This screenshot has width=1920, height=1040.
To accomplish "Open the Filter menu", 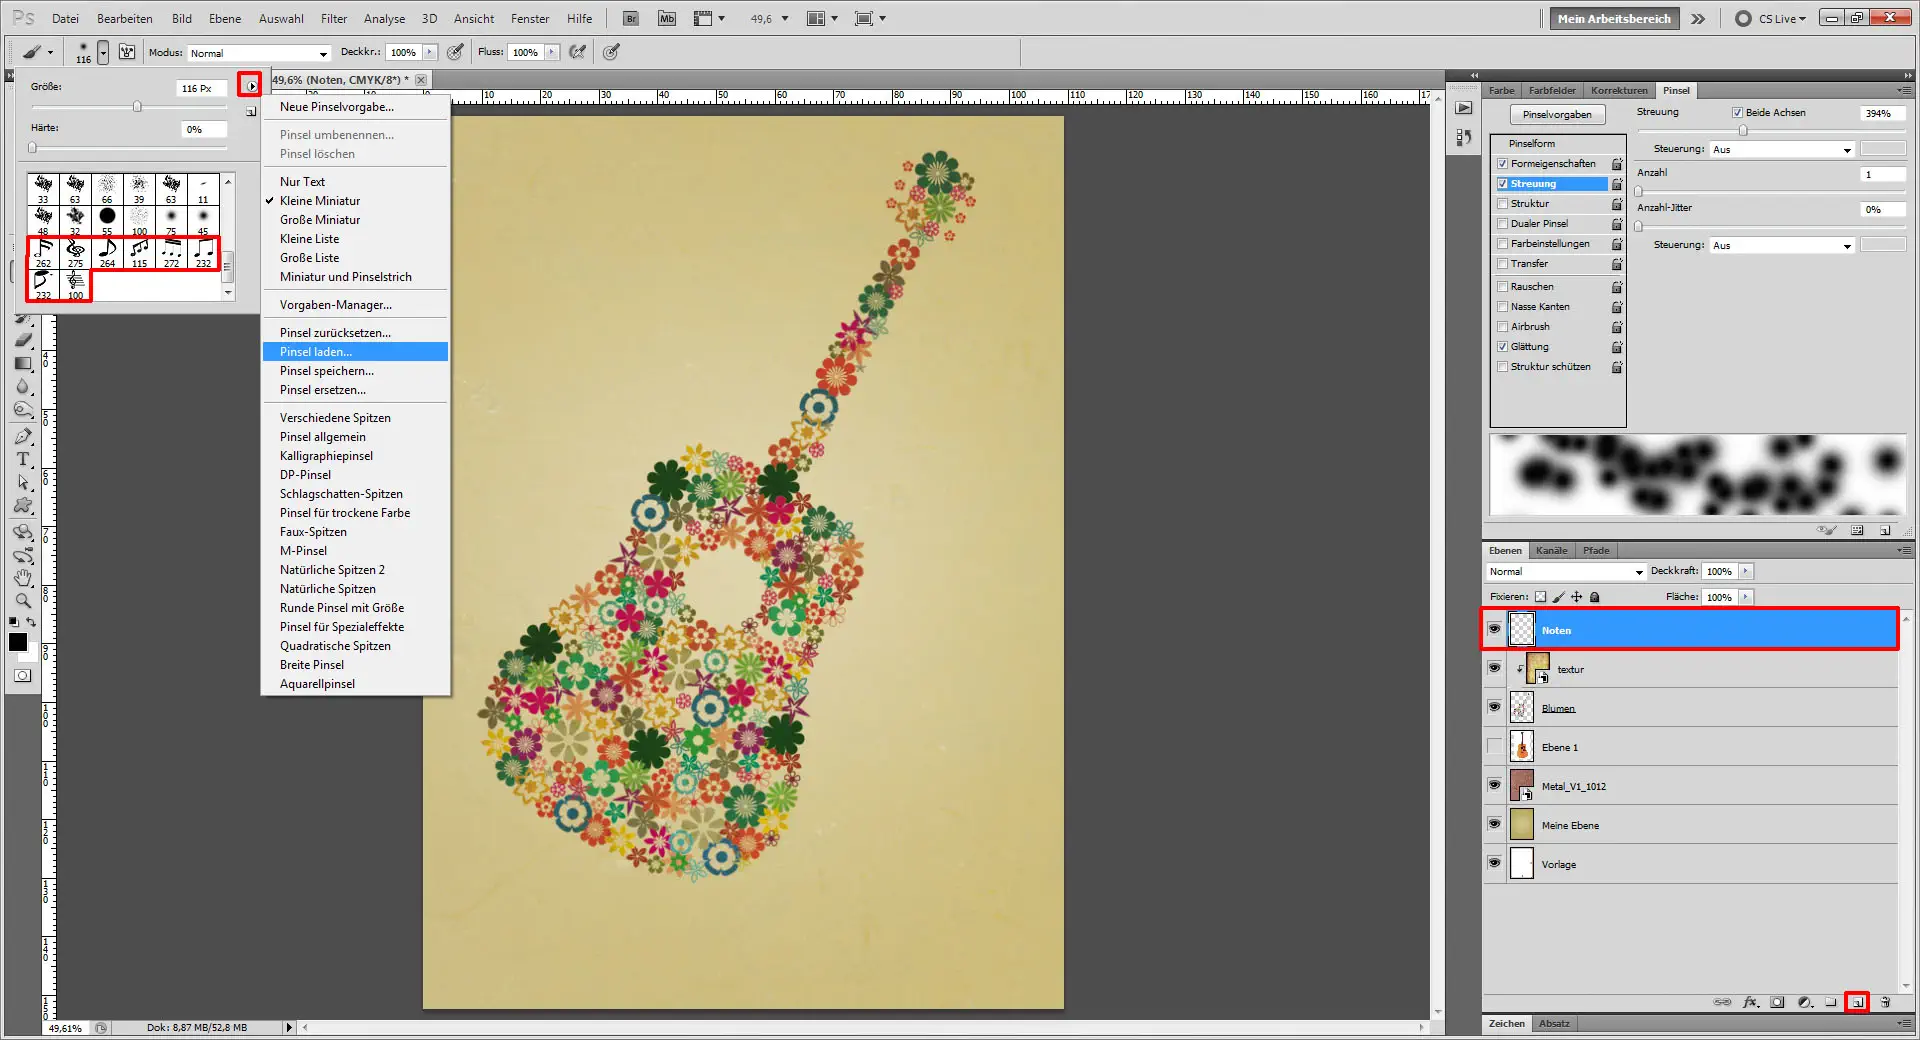I will click(x=334, y=18).
